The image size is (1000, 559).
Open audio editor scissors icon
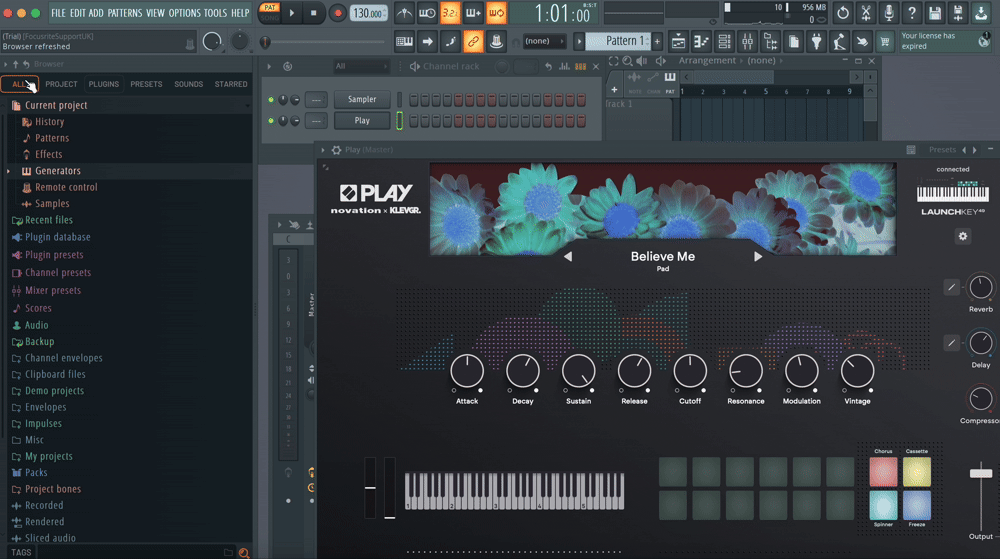tap(865, 13)
